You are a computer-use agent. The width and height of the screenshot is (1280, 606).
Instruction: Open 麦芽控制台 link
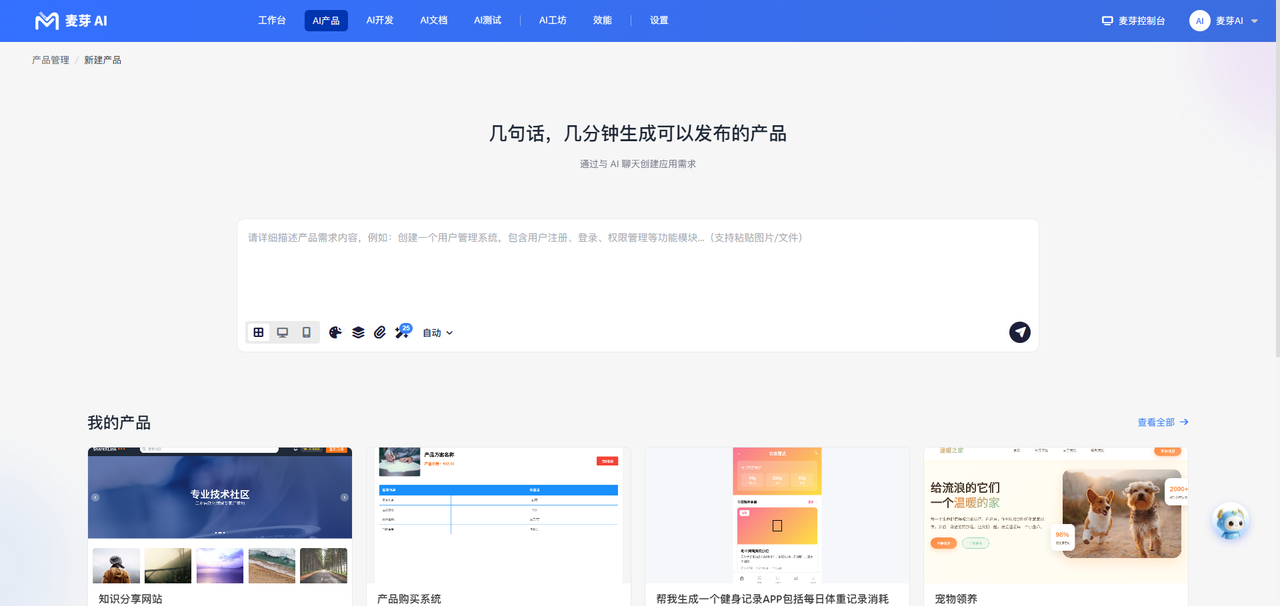[1134, 20]
